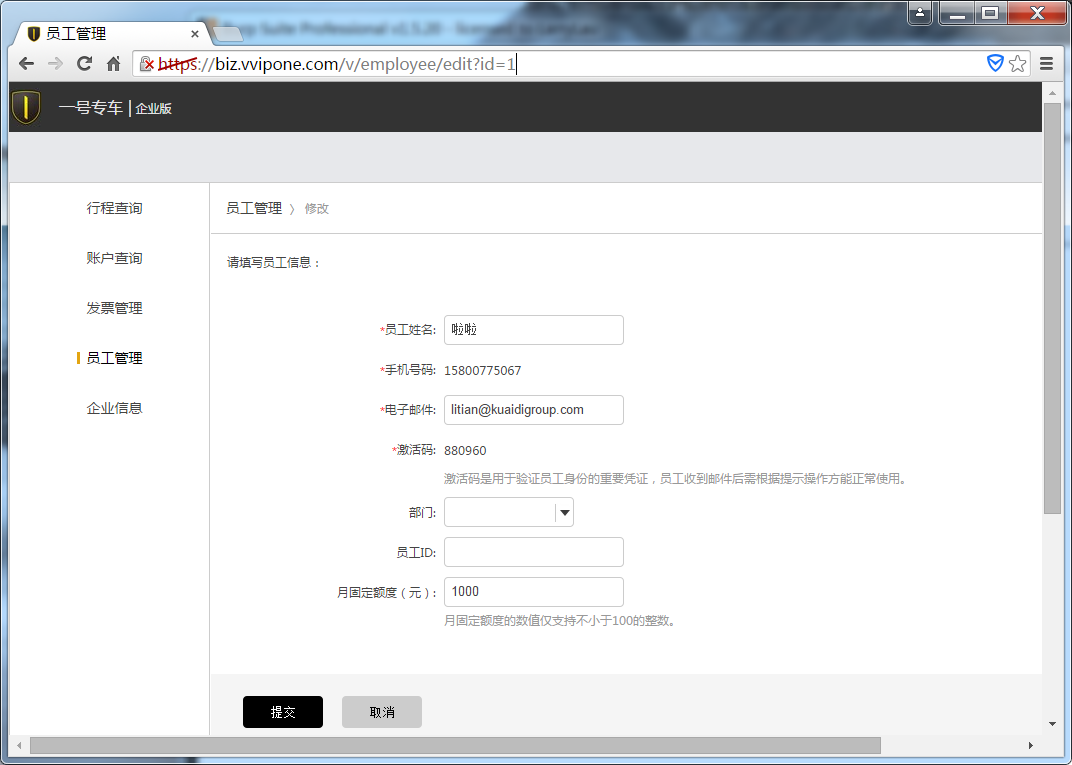The width and height of the screenshot is (1072, 765).
Task: Click the 提交 submit button
Action: (282, 712)
